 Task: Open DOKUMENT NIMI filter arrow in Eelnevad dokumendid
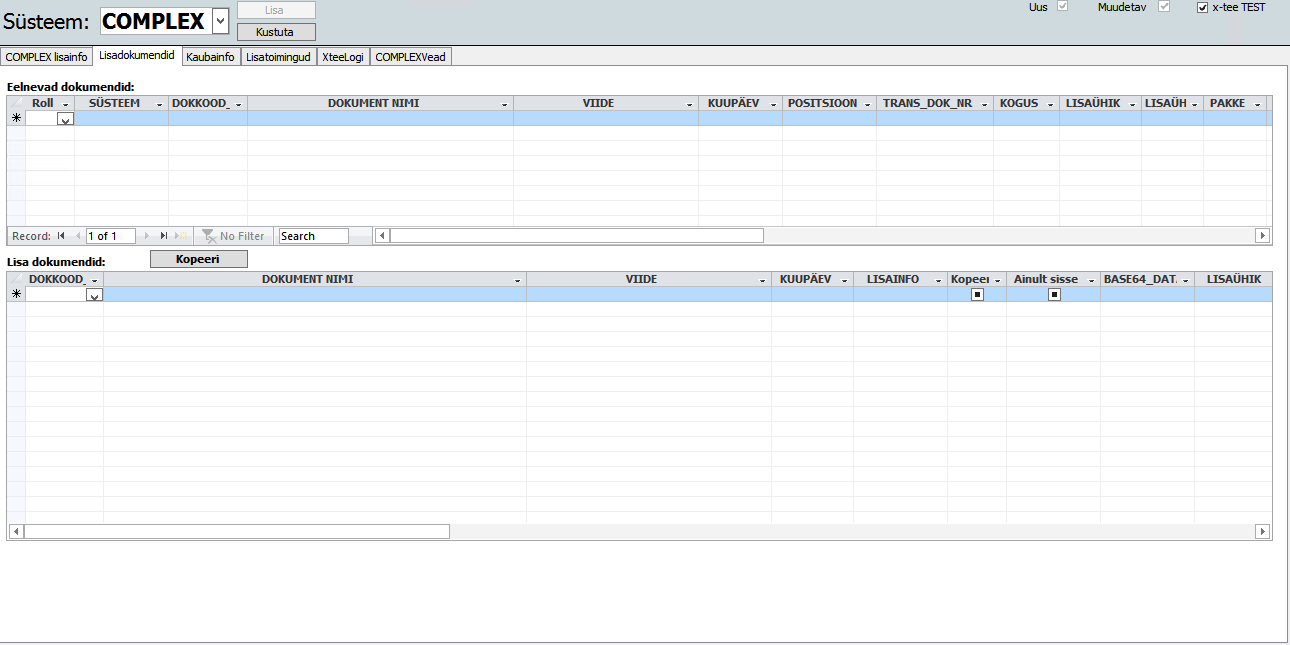click(x=505, y=104)
